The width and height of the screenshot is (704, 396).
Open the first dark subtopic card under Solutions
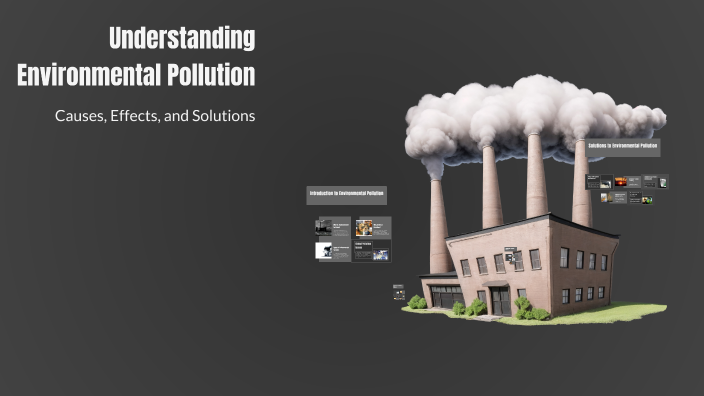599,182
